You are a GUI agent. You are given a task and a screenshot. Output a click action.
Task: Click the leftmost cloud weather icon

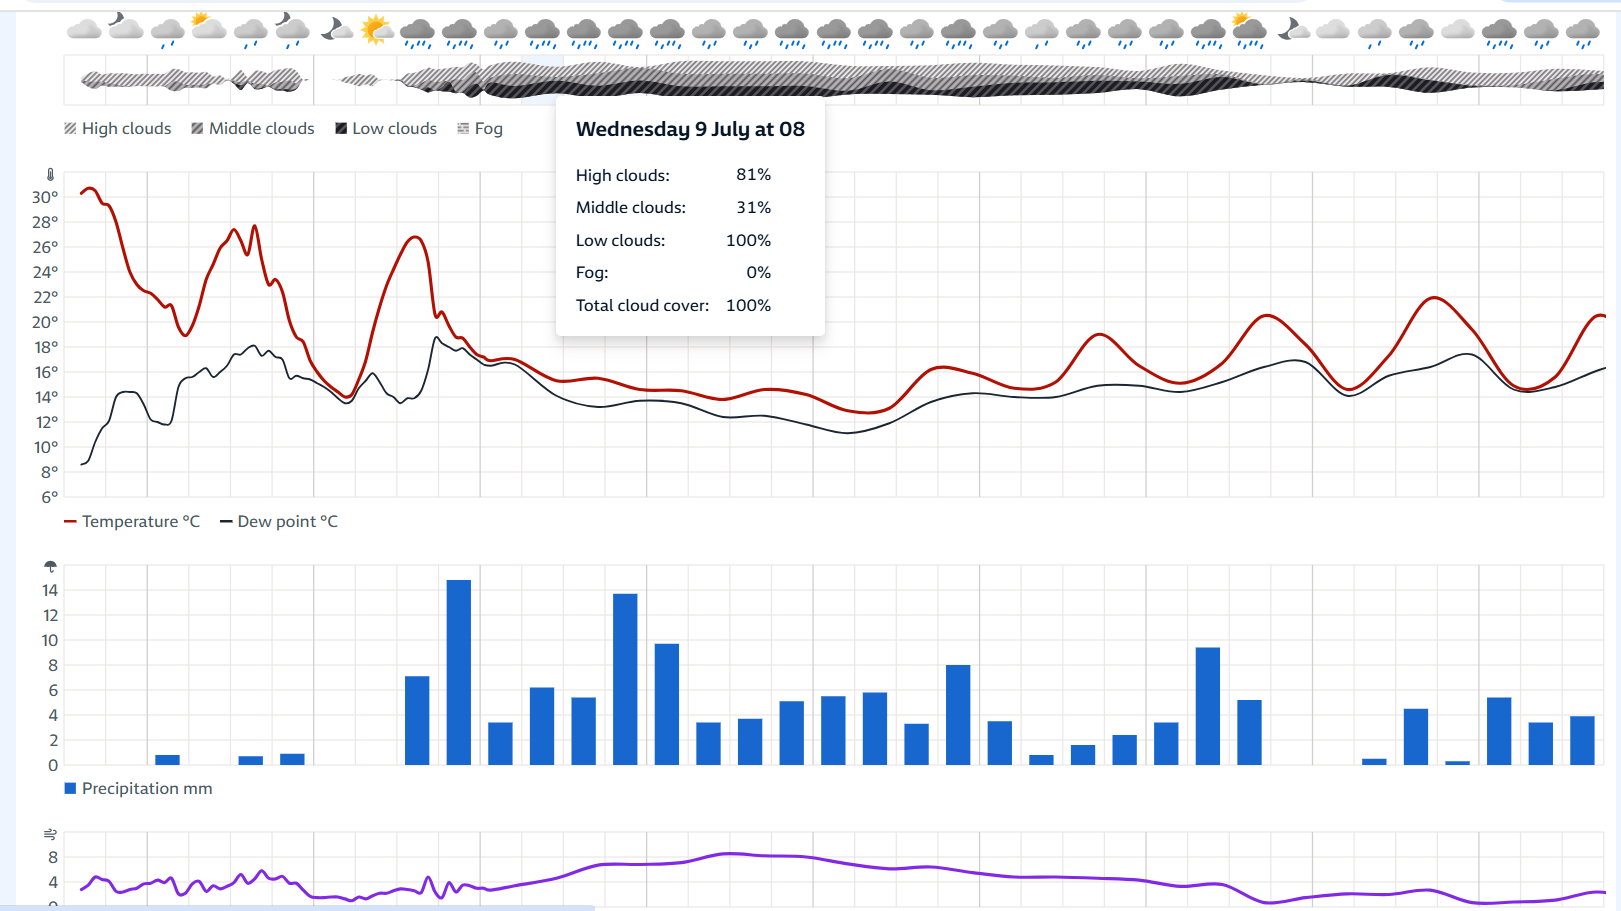[x=84, y=30]
